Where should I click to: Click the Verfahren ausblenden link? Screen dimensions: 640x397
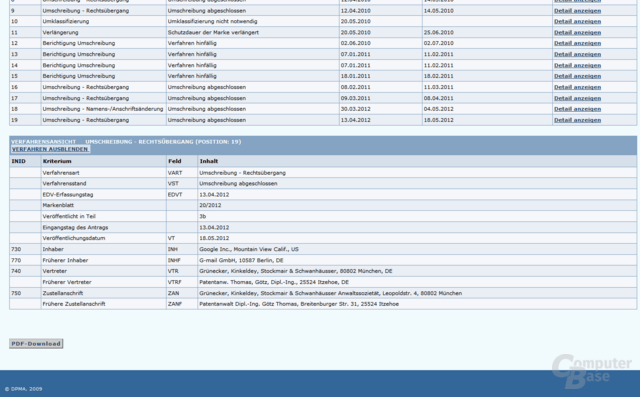pyautogui.click(x=50, y=149)
